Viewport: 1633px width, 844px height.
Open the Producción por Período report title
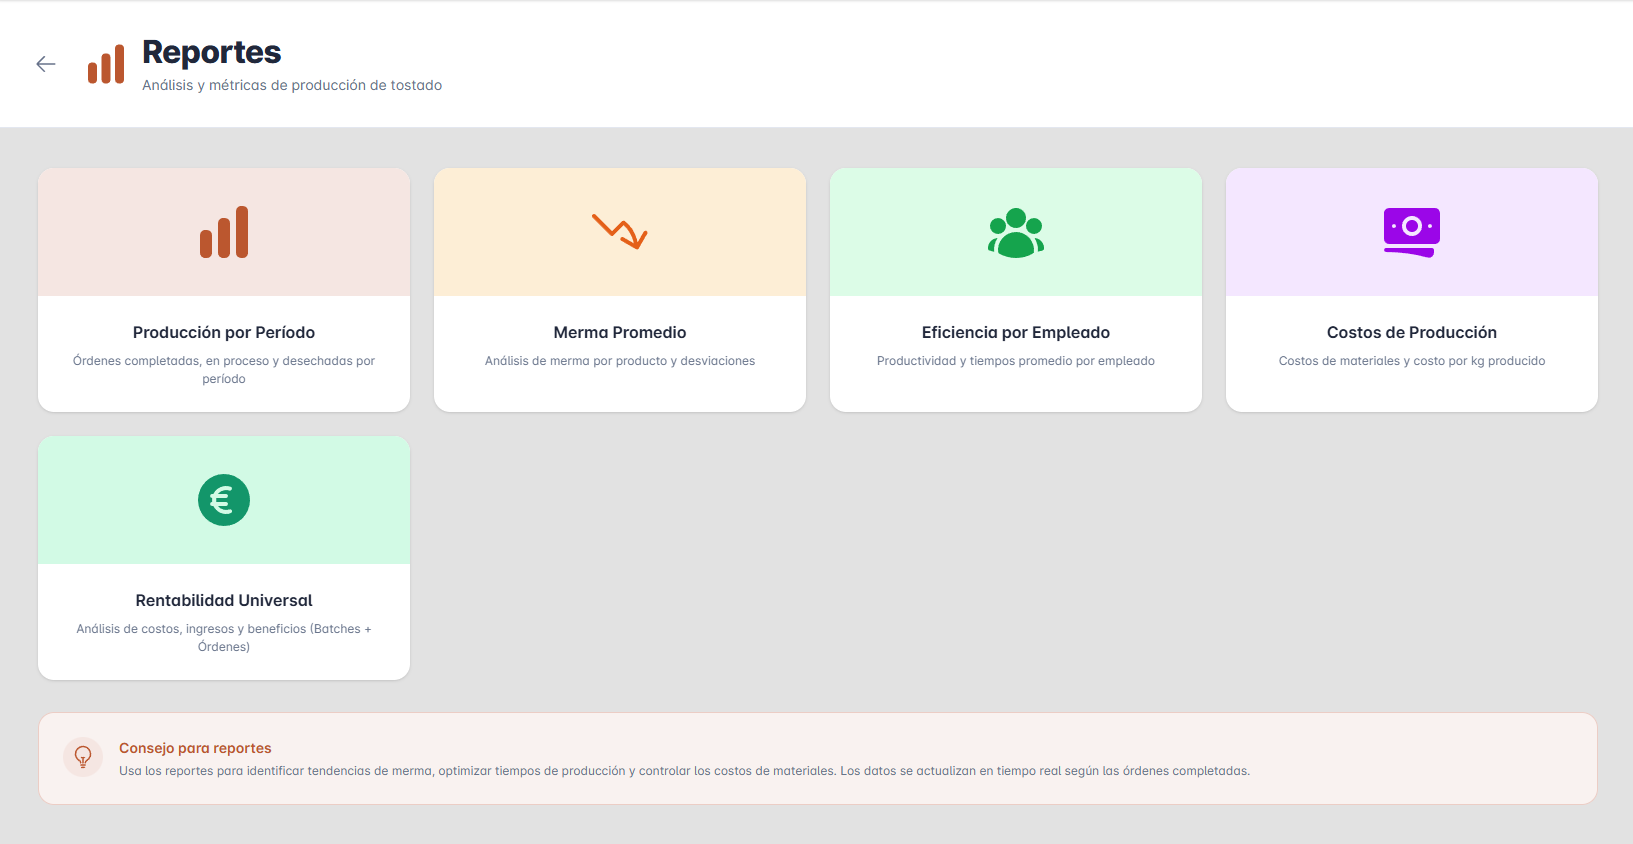pyautogui.click(x=224, y=332)
